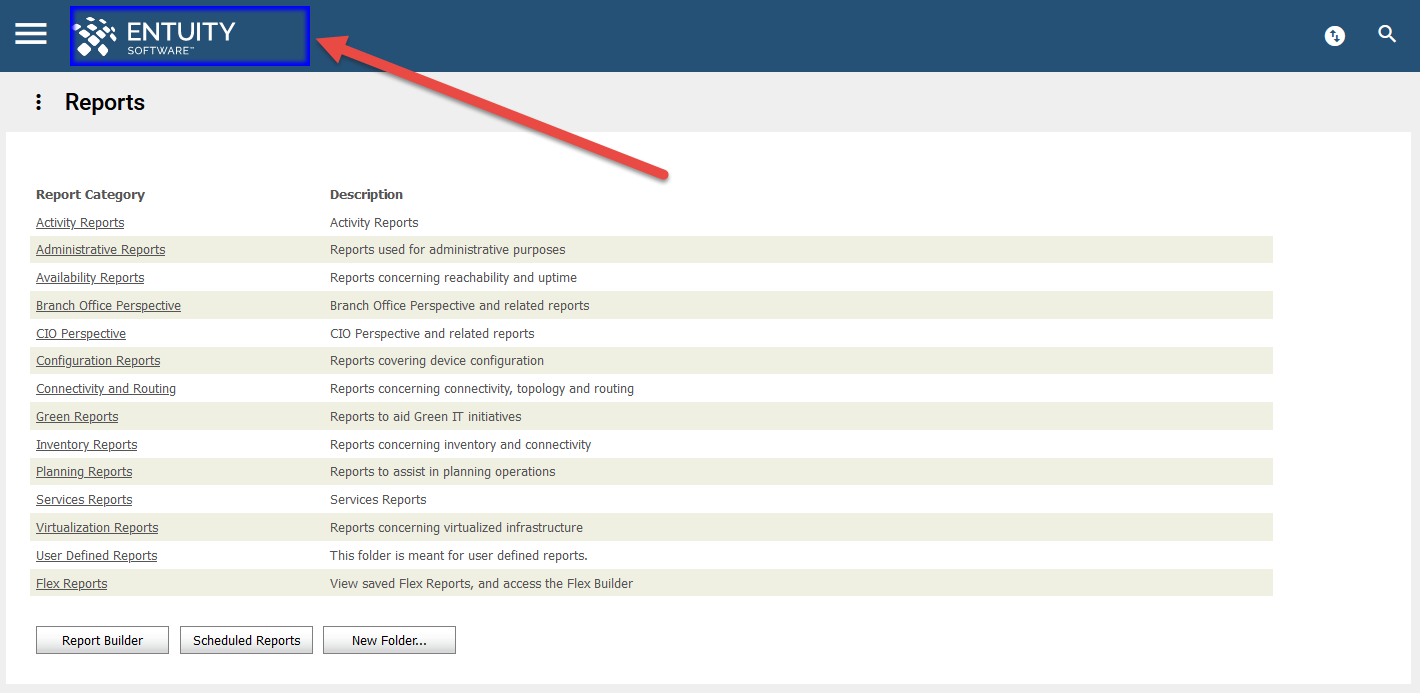Open the Reports overflow menu dots
The width and height of the screenshot is (1420, 693).
(x=38, y=102)
